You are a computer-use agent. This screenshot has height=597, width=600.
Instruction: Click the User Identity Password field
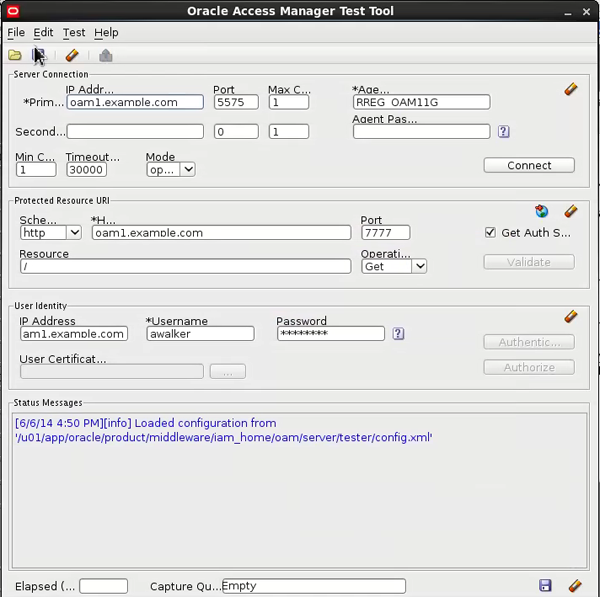(x=331, y=334)
